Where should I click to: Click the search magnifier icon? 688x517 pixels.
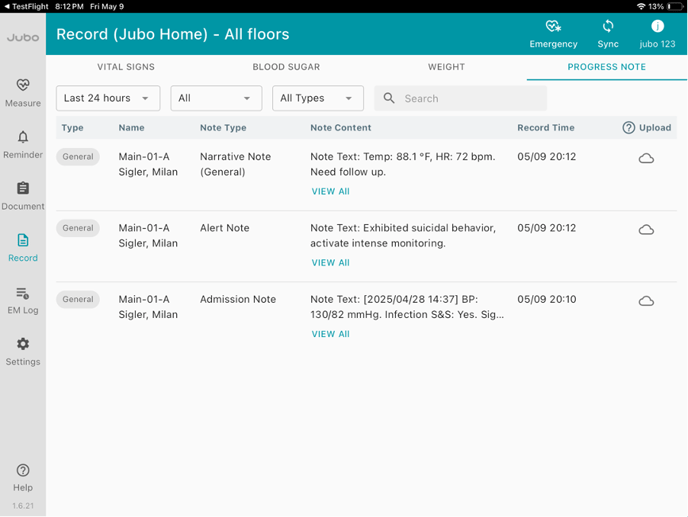click(x=389, y=98)
